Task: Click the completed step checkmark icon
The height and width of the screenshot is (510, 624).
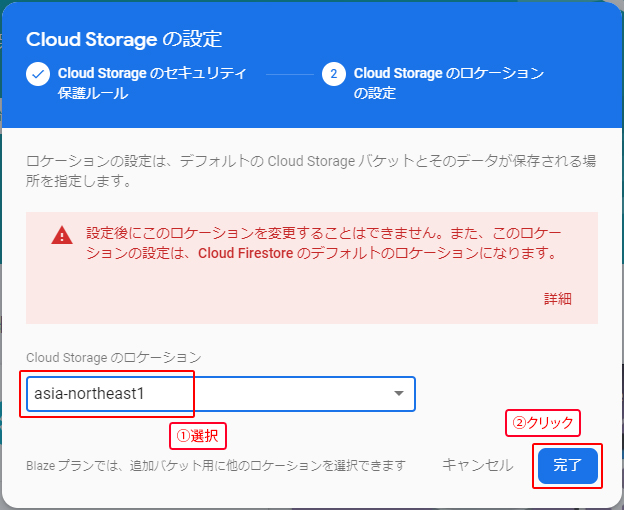Action: 38,74
